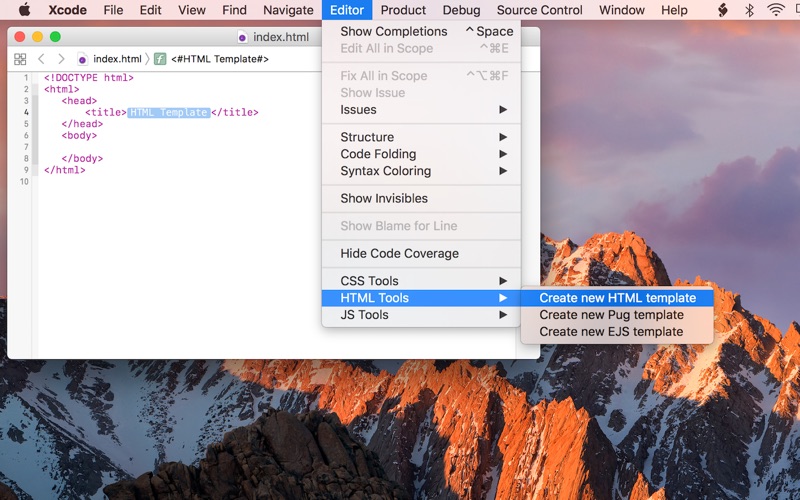
Task: Expand the CSS Tools submenu
Action: (421, 281)
